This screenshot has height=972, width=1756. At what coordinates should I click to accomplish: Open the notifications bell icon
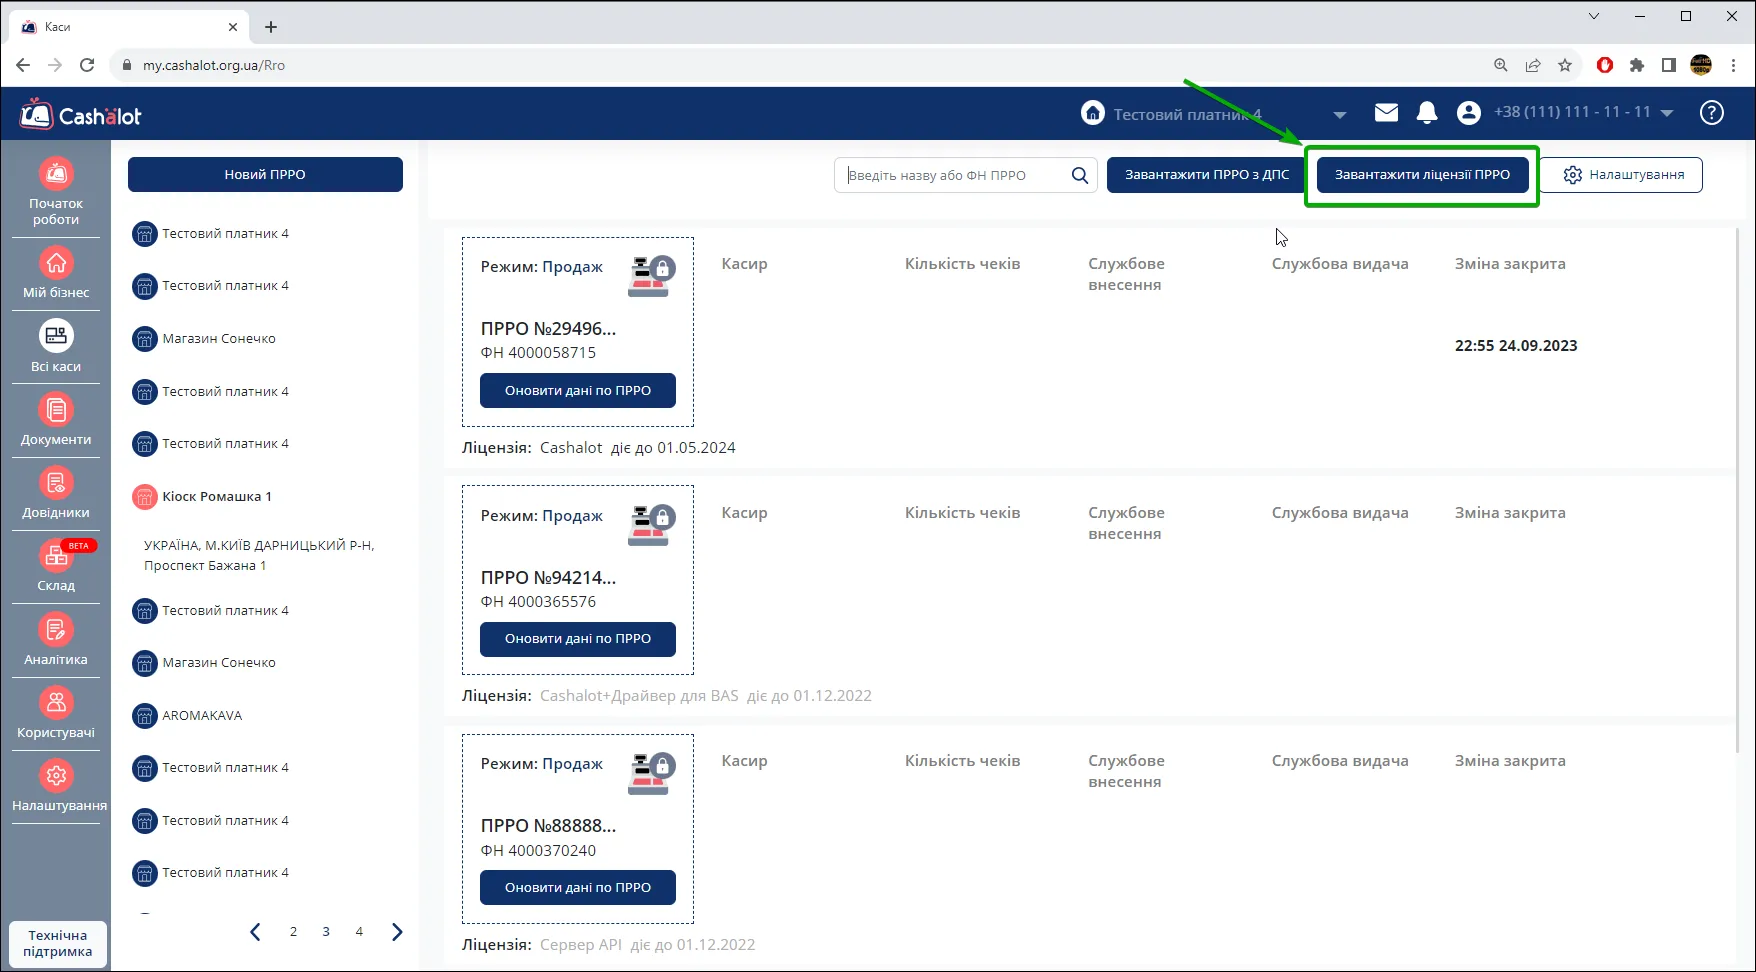click(x=1427, y=113)
